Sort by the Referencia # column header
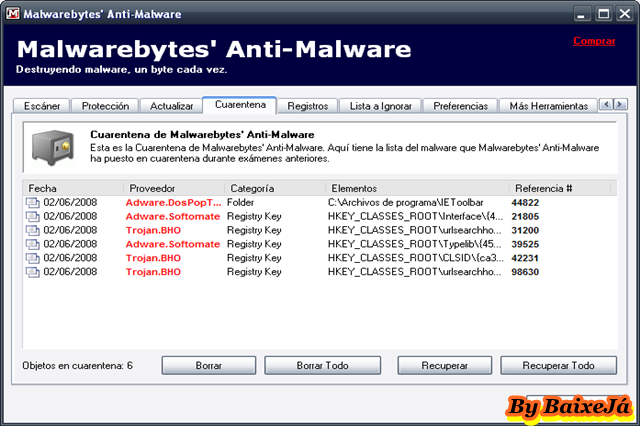This screenshot has width=640, height=426. click(560, 188)
